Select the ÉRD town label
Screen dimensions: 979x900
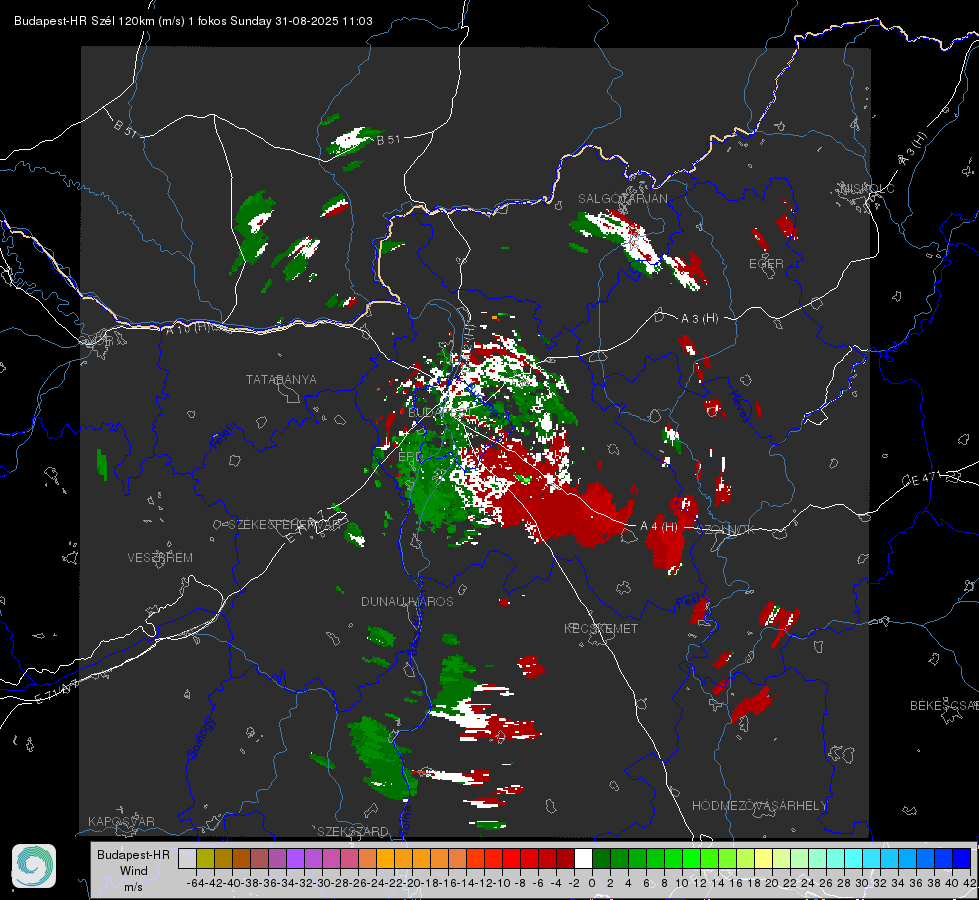(x=410, y=457)
